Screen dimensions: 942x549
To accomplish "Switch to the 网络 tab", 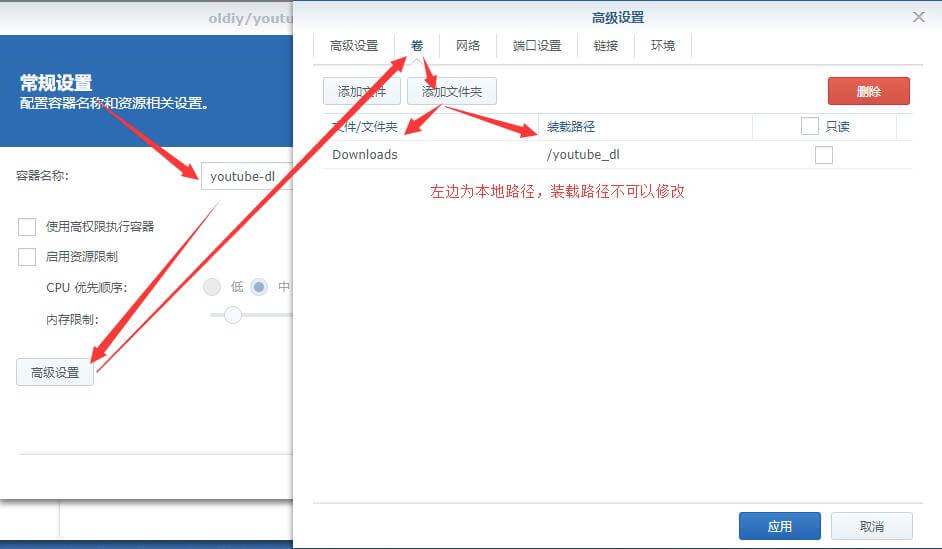I will pos(468,46).
